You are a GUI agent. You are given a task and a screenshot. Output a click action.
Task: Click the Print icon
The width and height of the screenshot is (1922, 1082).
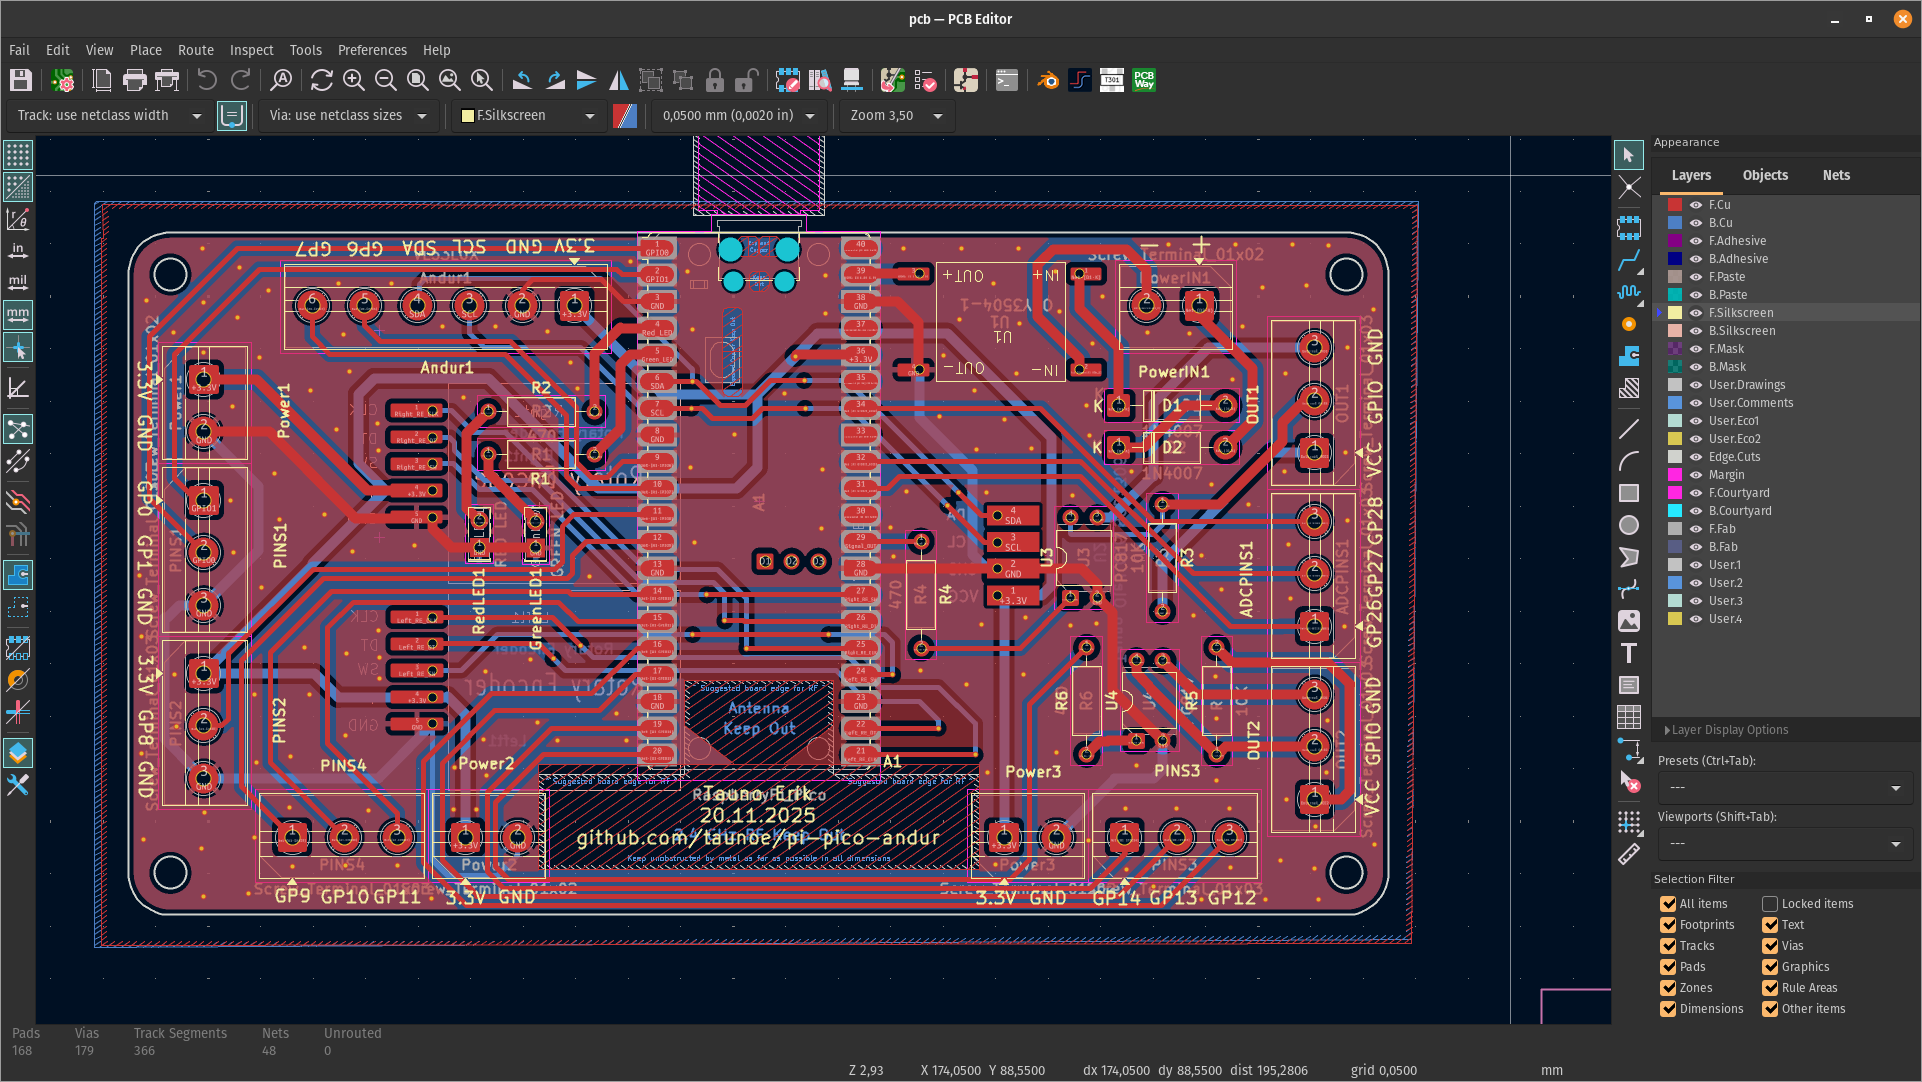pos(134,80)
